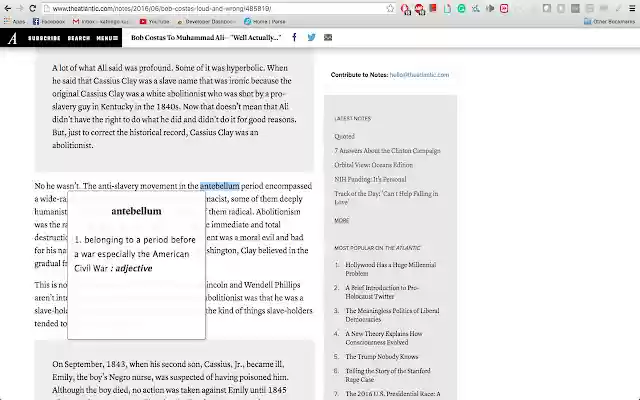Viewport: 640px width, 400px height.
Task: Open the Facebook bookmark
Action: pos(49,22)
